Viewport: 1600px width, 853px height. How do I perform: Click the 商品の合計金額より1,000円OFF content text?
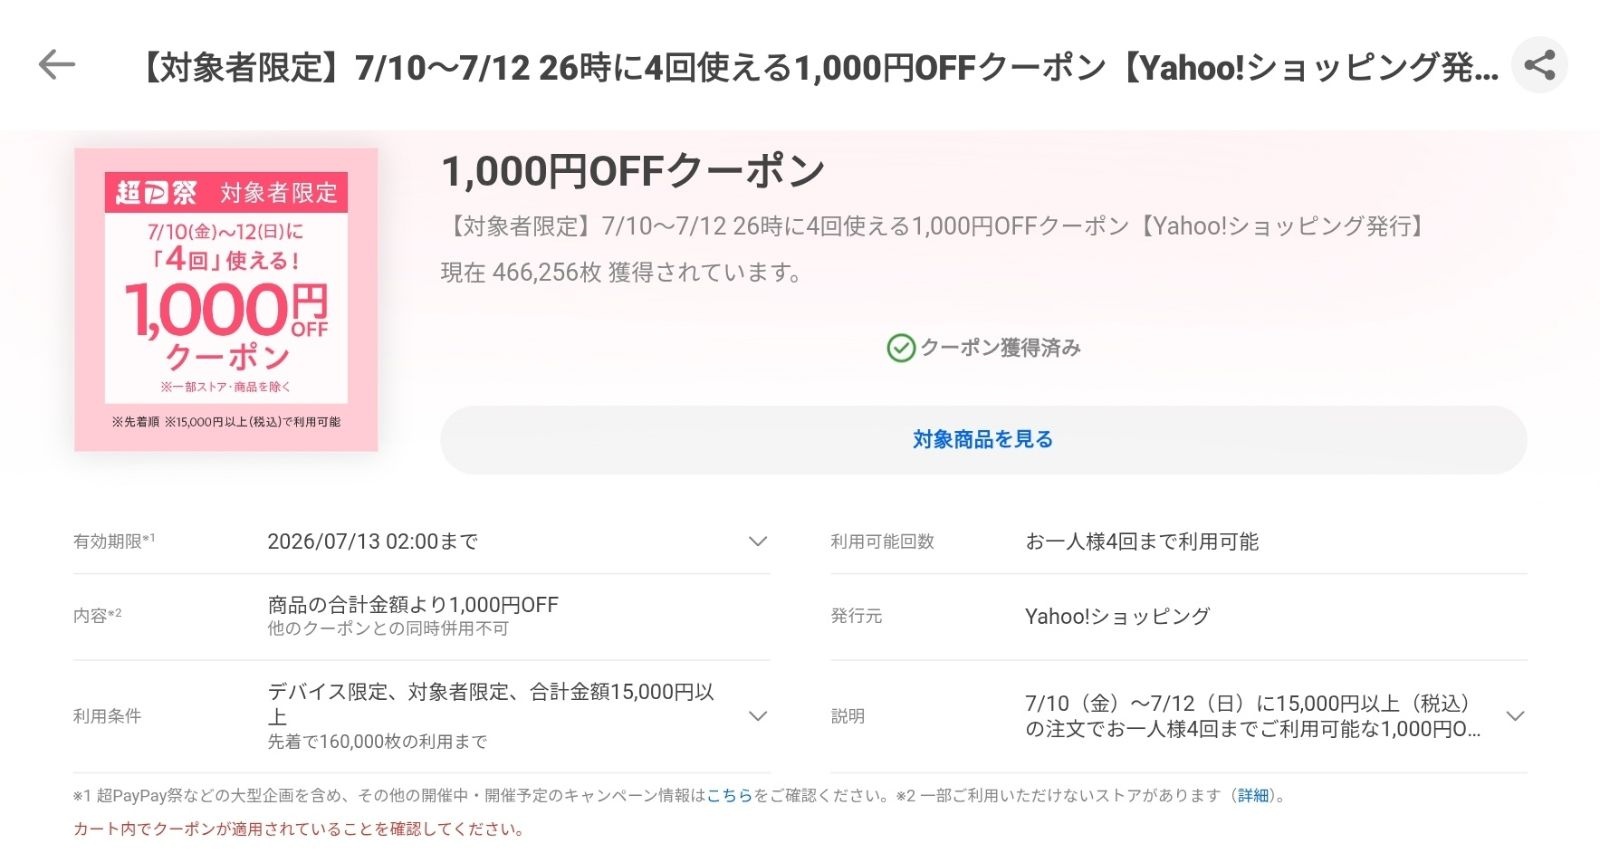click(413, 604)
